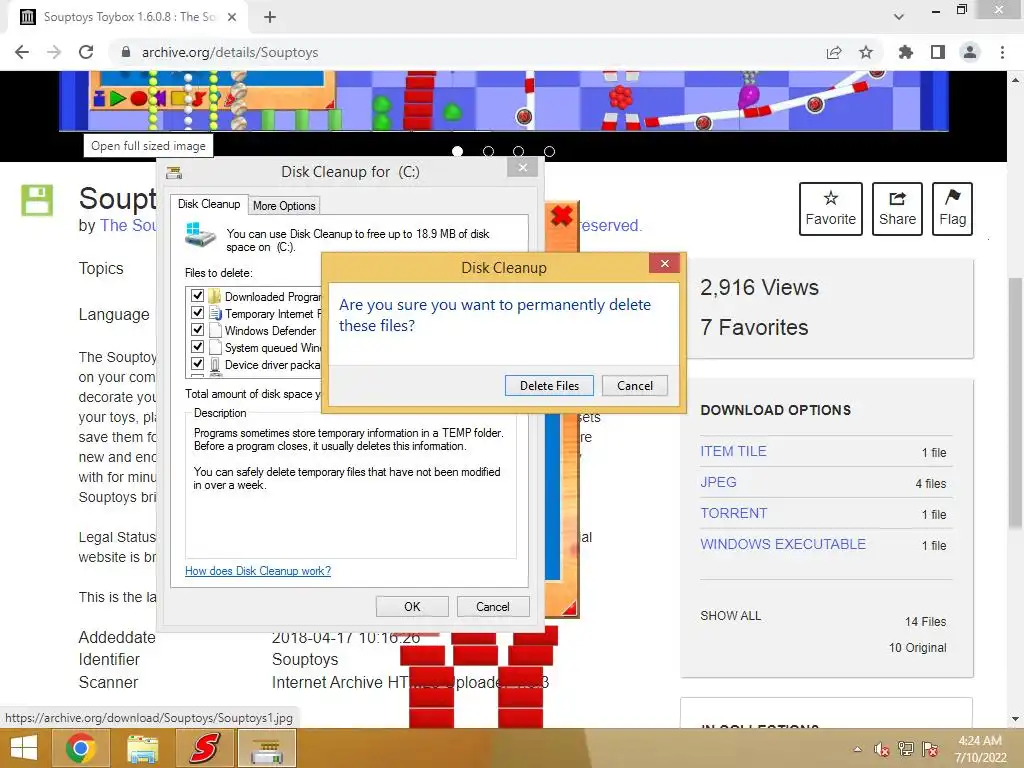The width and height of the screenshot is (1024, 768).
Task: Open a new Chrome tab
Action: 270,17
